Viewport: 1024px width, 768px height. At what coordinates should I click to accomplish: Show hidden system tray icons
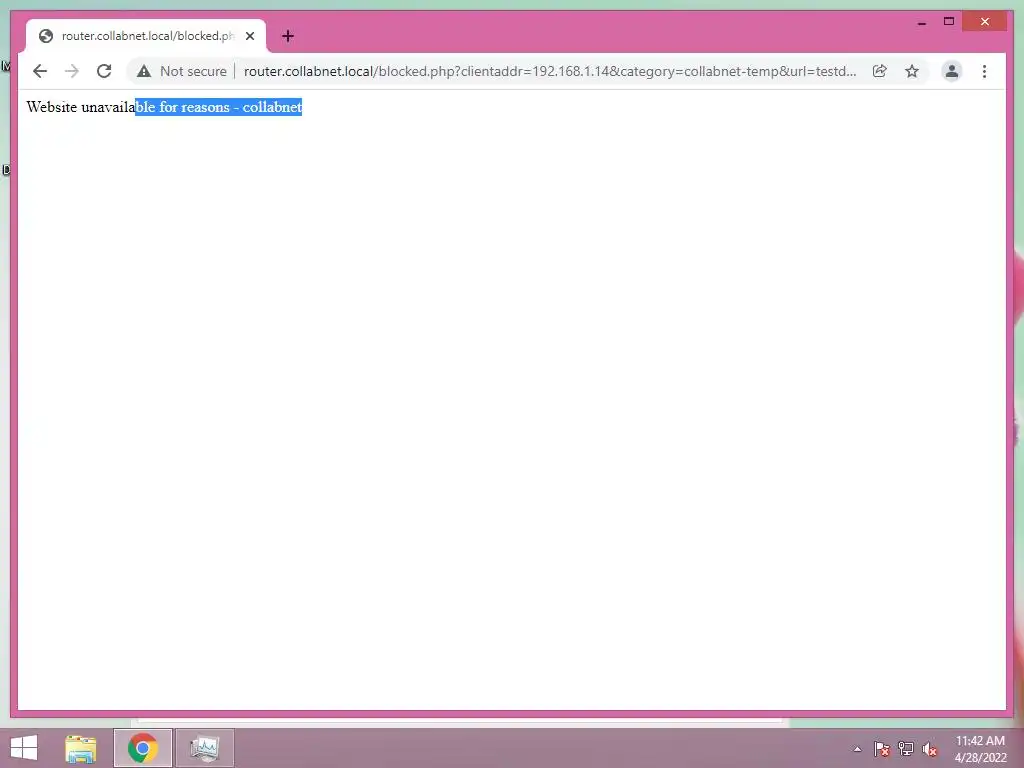pos(857,749)
